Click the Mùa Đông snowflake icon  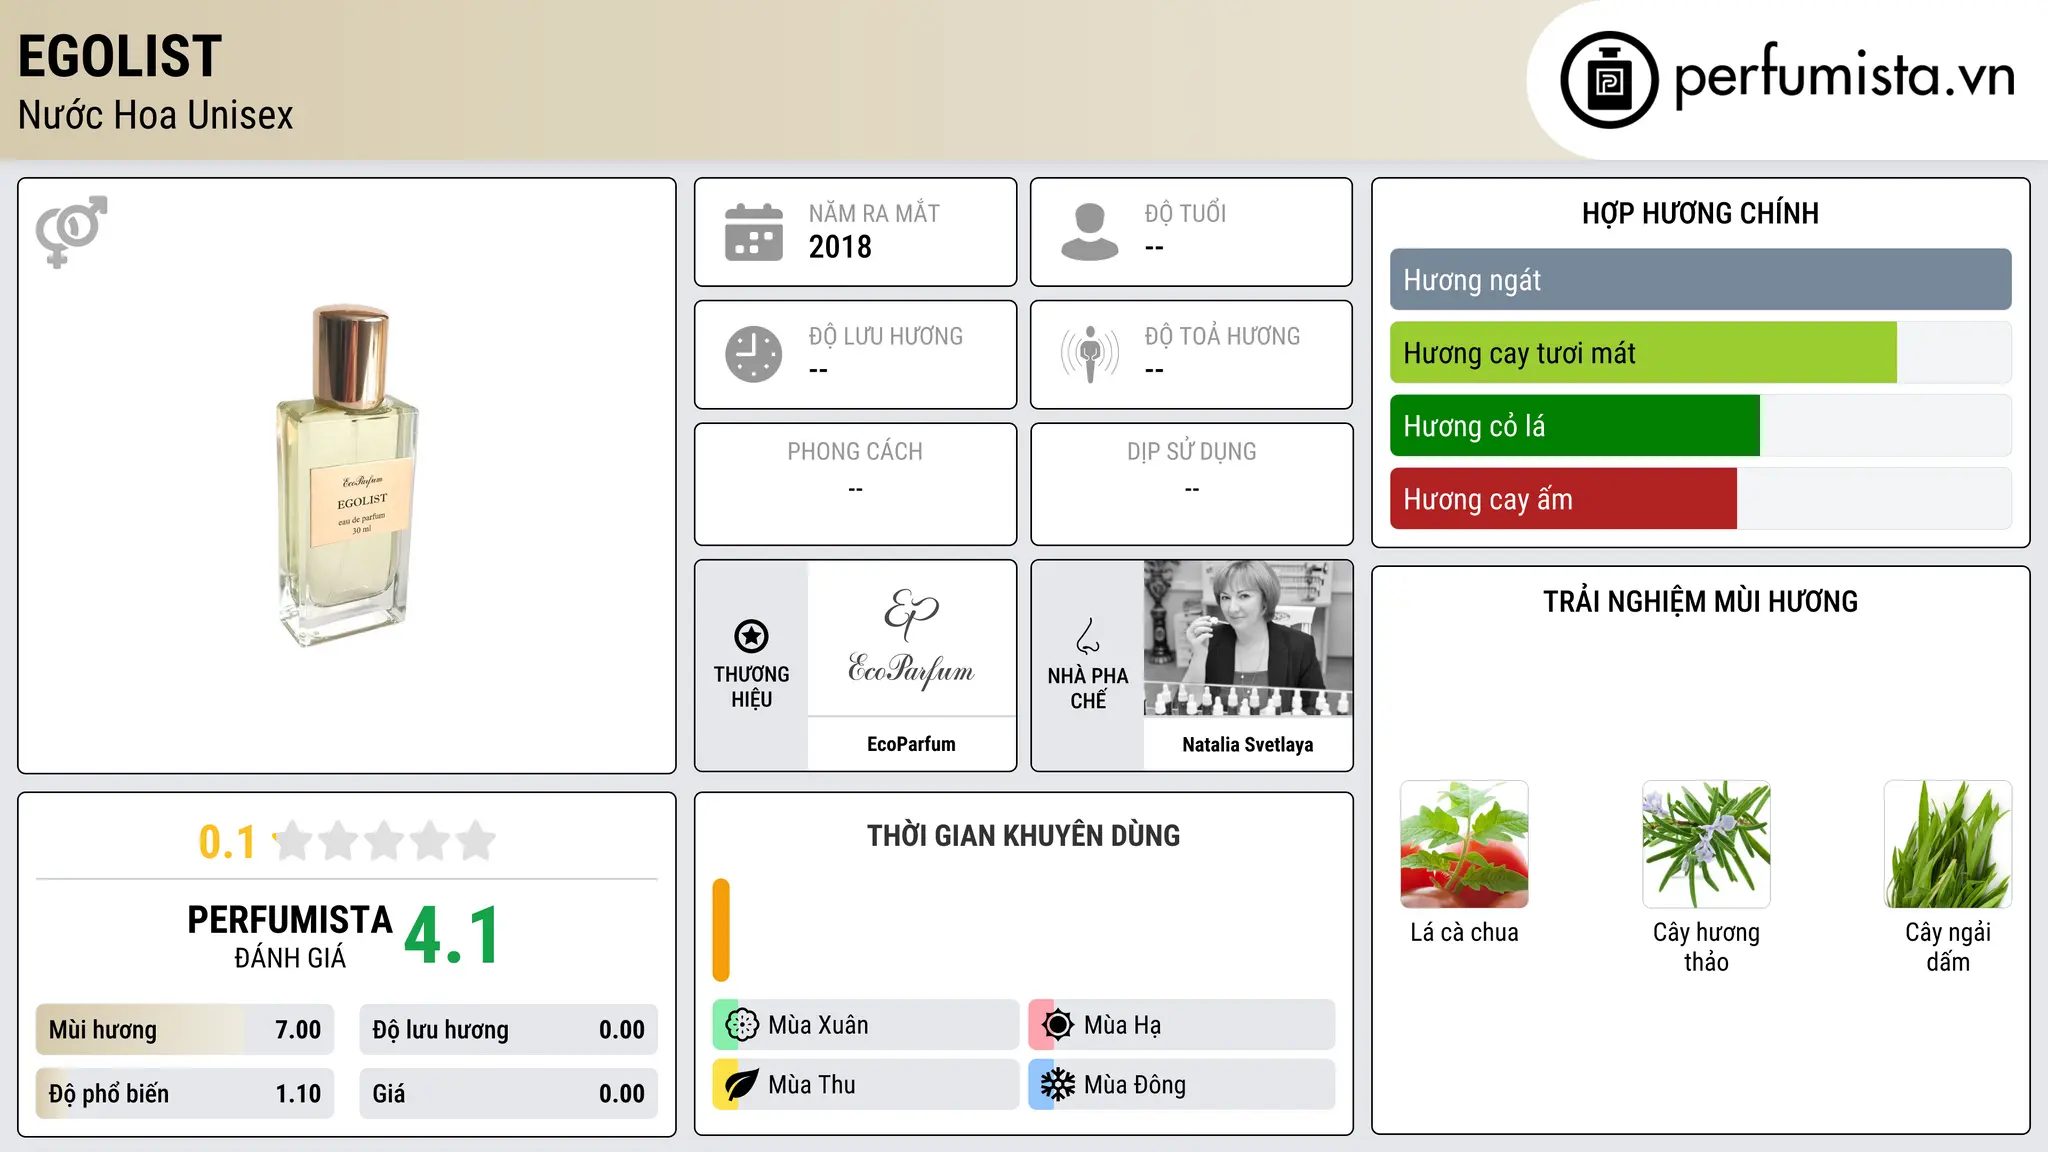coord(1058,1085)
